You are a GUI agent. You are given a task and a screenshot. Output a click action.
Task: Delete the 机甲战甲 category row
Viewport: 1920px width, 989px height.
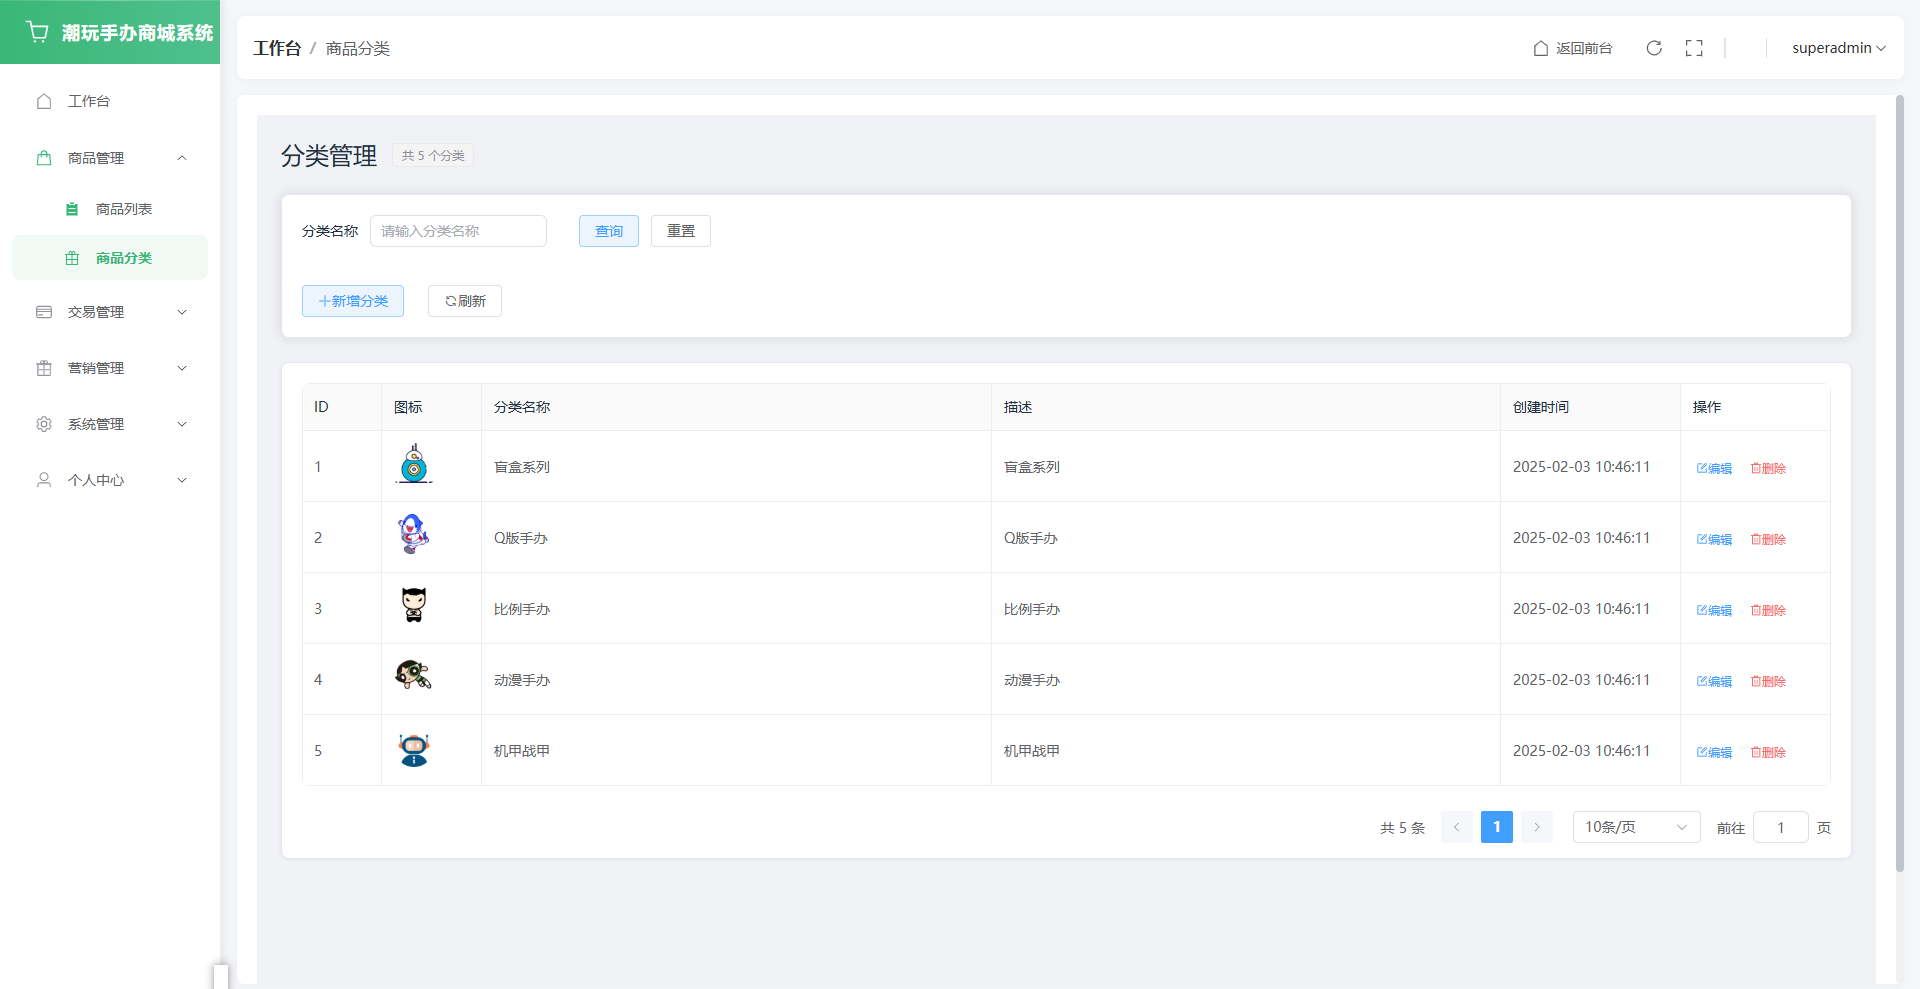coord(1768,752)
